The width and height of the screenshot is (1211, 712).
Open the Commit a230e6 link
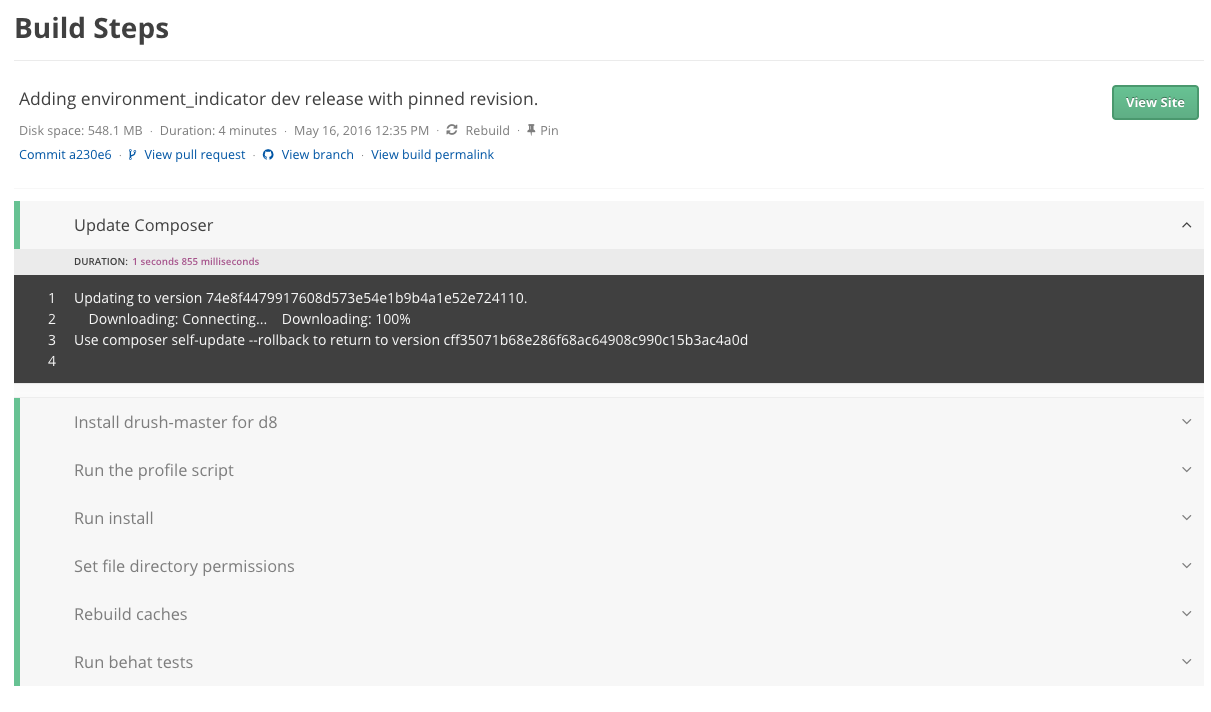click(x=65, y=155)
